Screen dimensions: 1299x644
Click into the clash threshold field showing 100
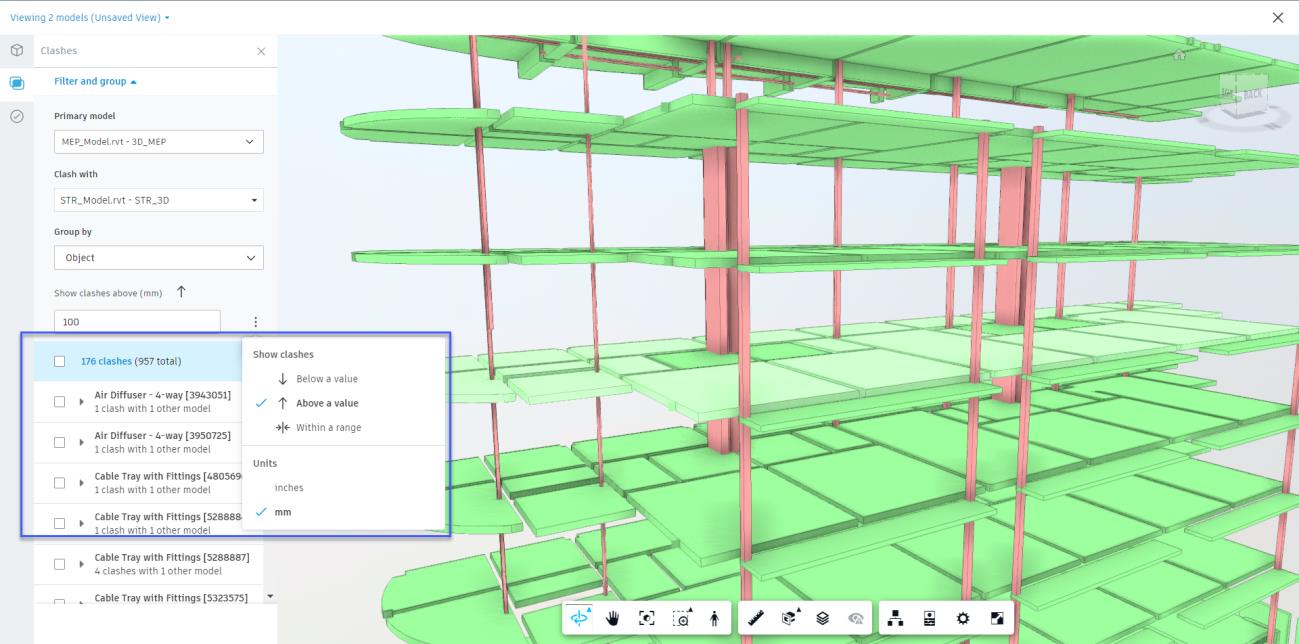(x=137, y=322)
